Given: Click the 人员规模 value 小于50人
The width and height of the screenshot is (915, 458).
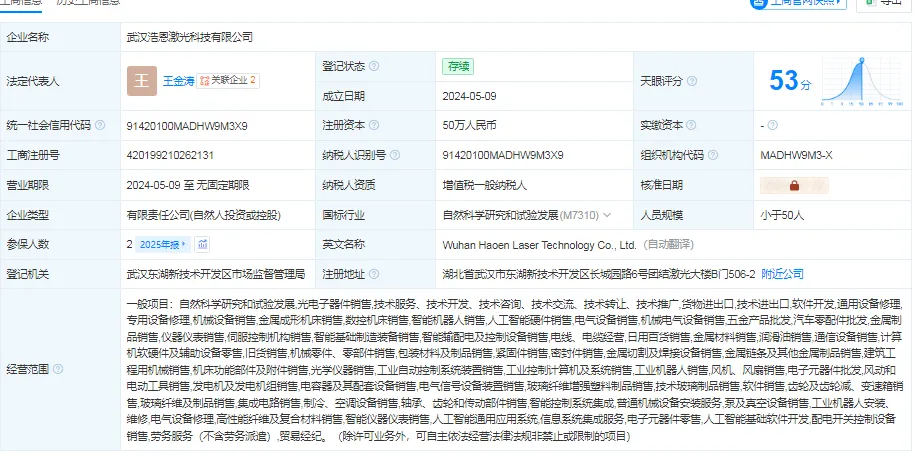Looking at the screenshot, I should coord(782,215).
